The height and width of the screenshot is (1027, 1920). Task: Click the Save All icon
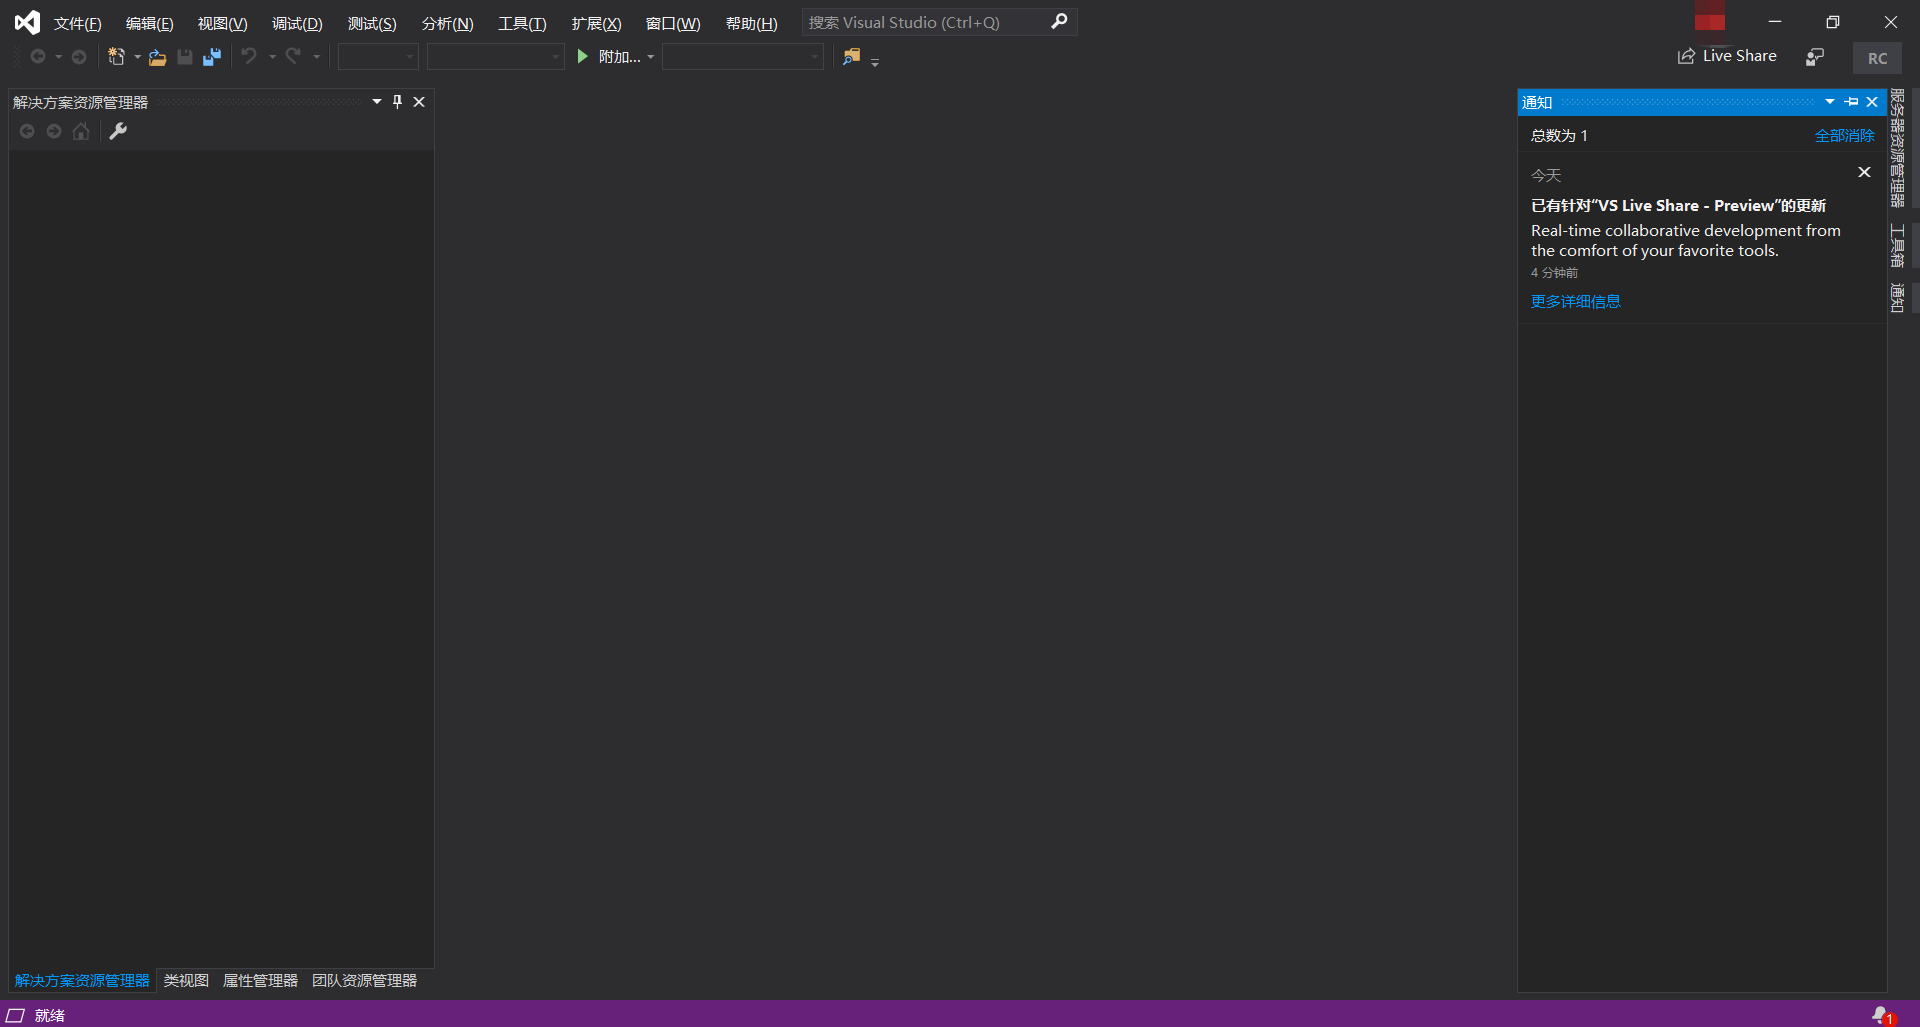(212, 57)
